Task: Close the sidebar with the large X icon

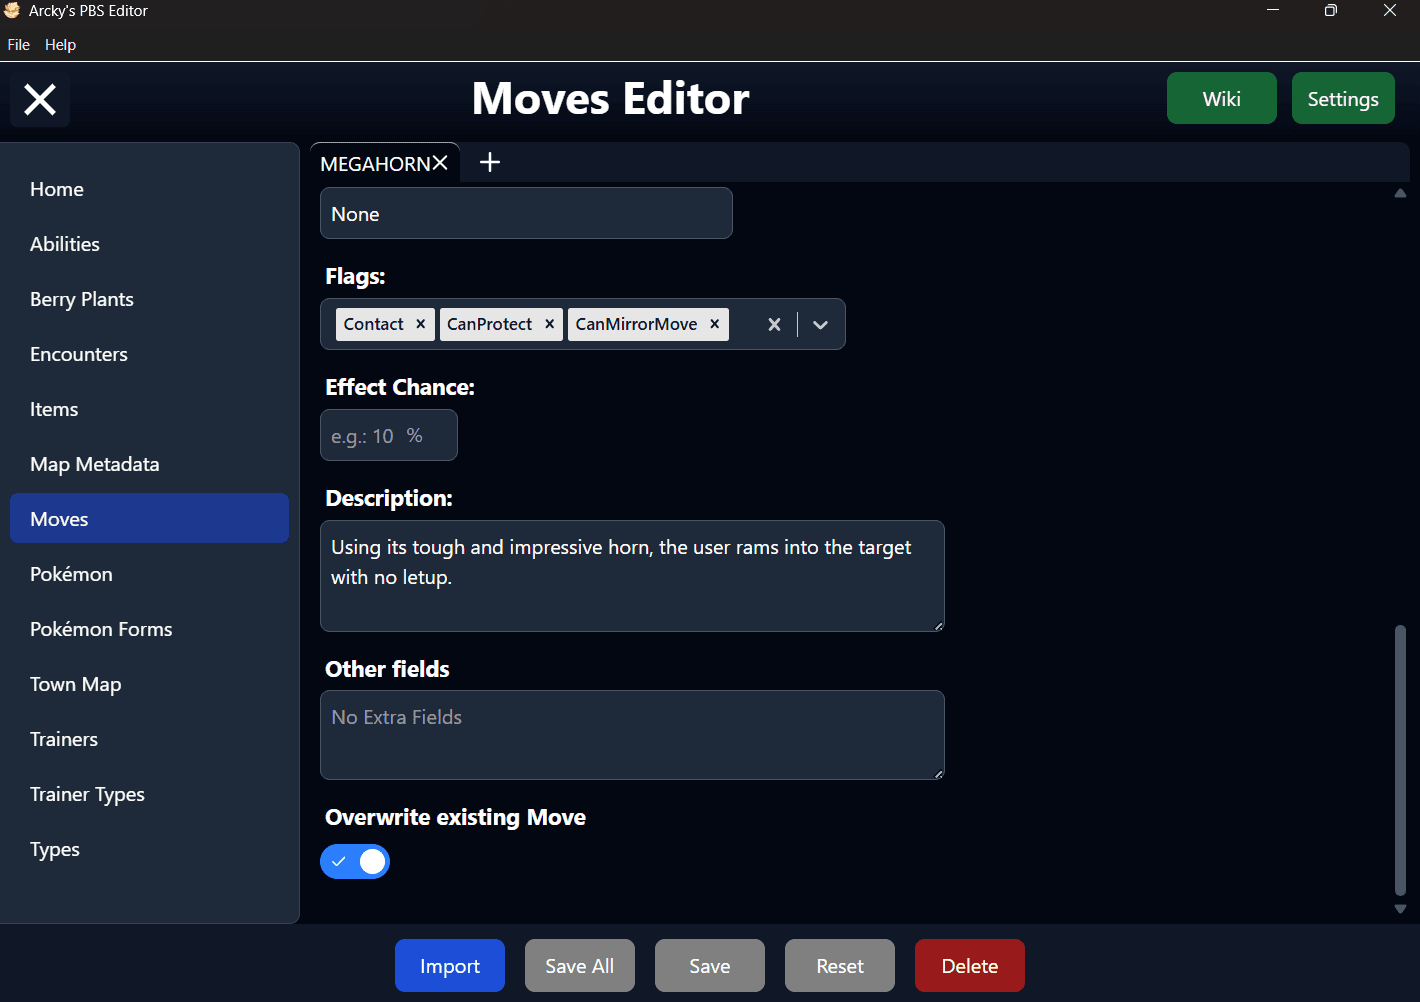Action: 40,99
